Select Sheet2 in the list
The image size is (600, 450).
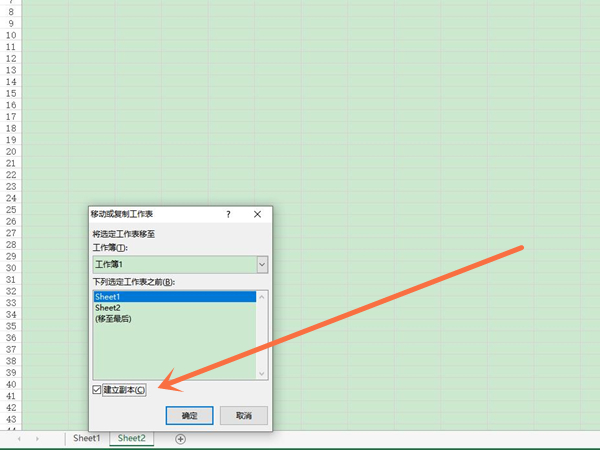click(175, 308)
